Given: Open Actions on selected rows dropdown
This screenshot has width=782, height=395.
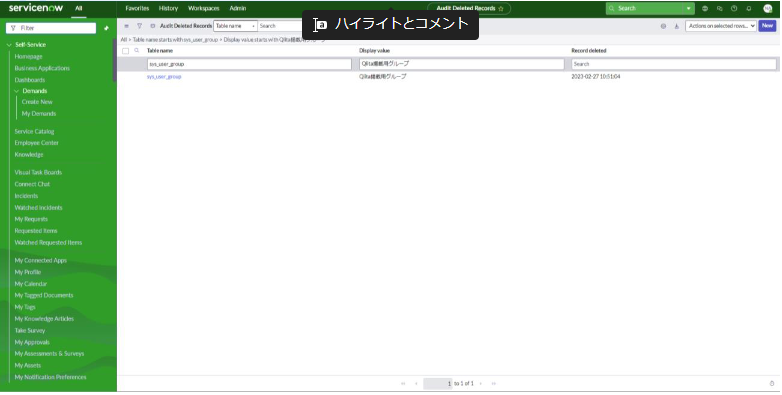Looking at the screenshot, I should pyautogui.click(x=721, y=26).
